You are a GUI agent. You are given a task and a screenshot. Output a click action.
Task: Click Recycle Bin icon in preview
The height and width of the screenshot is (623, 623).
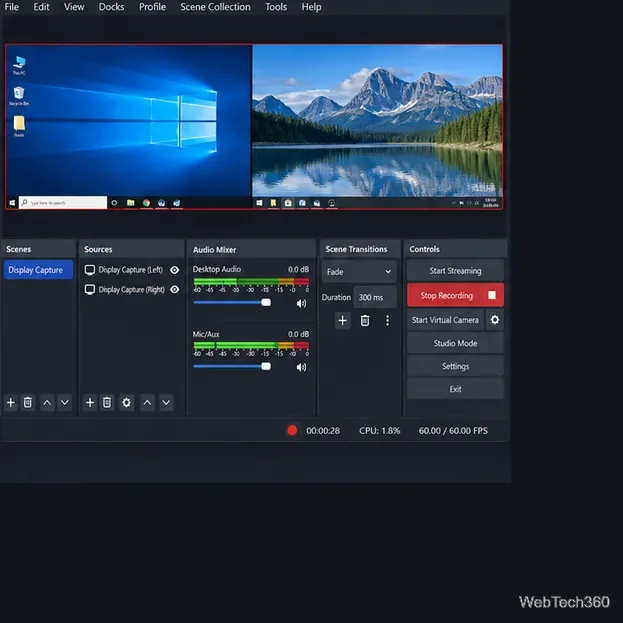tap(19, 96)
